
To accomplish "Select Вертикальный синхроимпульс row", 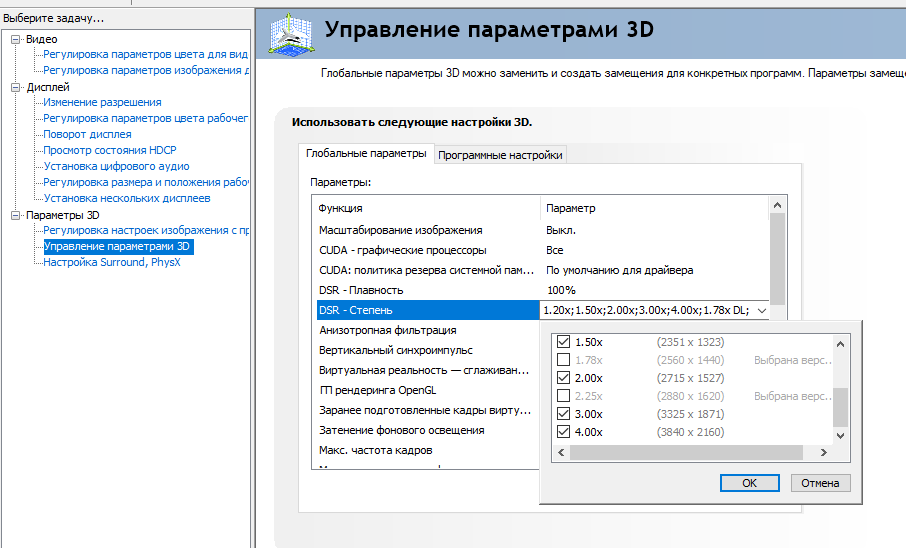I will [428, 350].
